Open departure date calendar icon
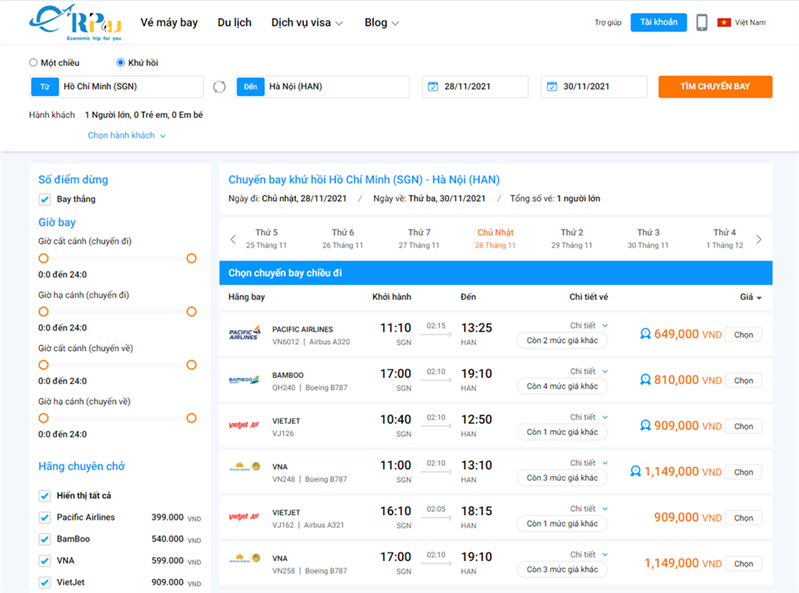799x593 pixels. pyautogui.click(x=433, y=87)
